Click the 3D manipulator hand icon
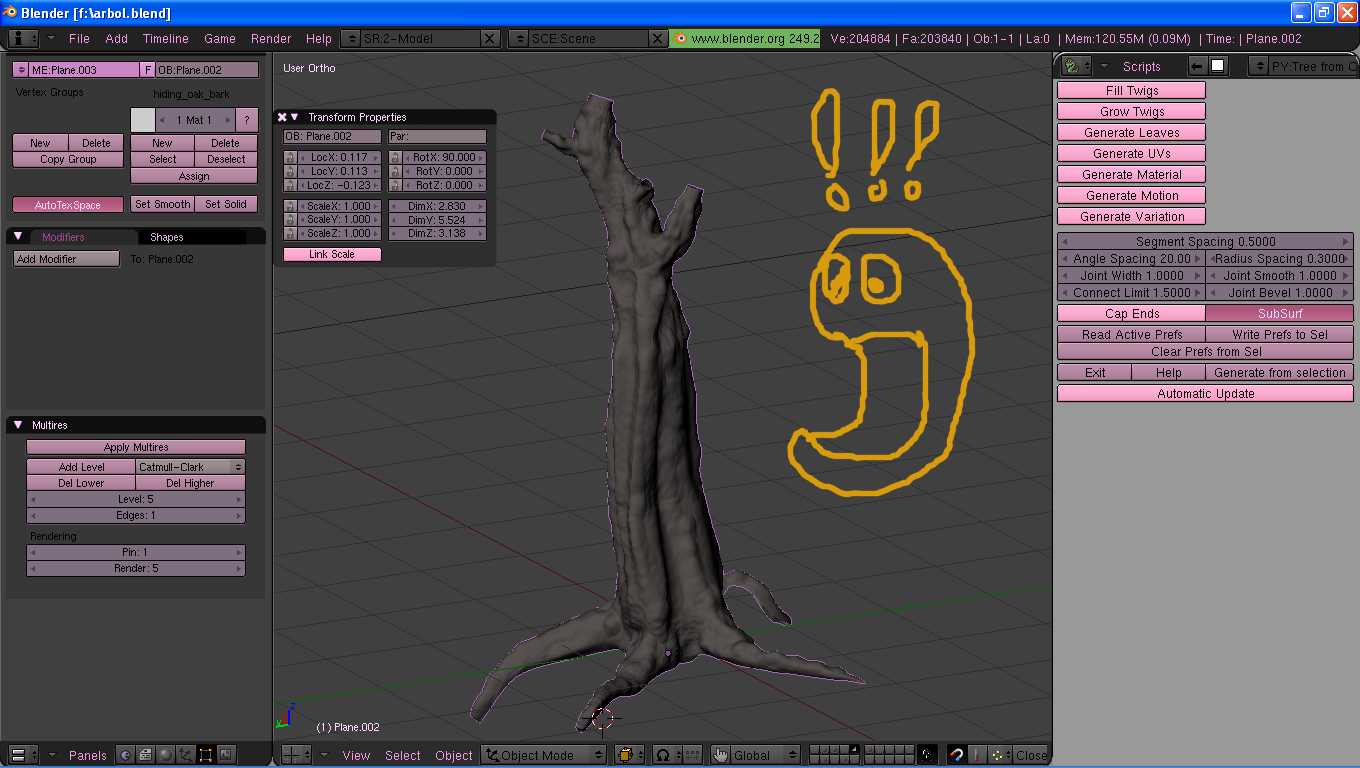Viewport: 1360px width, 768px height. (720, 755)
